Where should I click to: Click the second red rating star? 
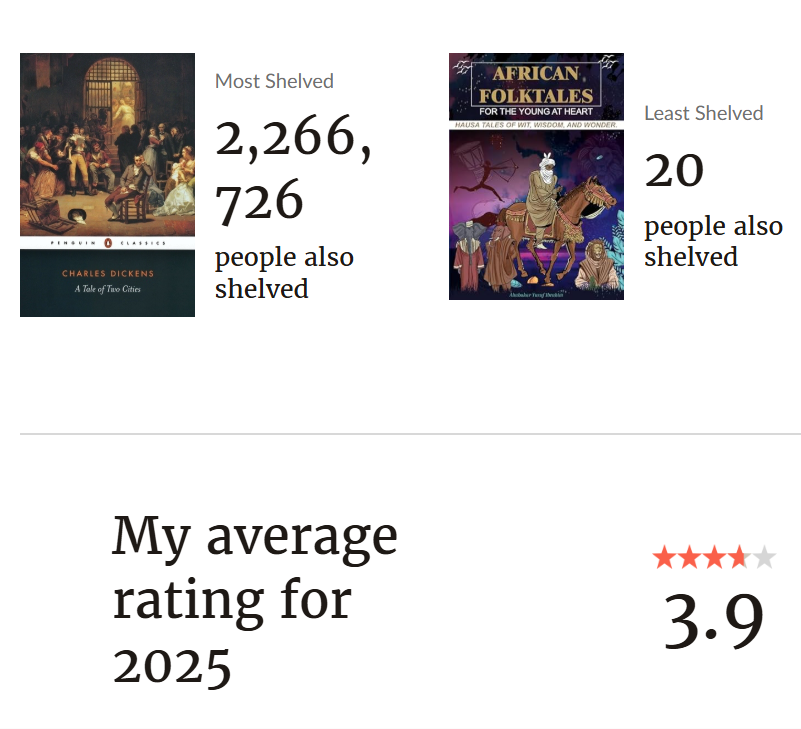pos(689,558)
